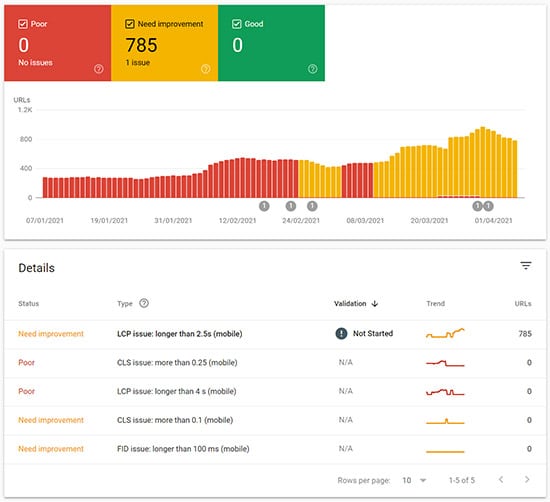The image size is (550, 502).
Task: Open the Details filter icon
Action: (525, 266)
